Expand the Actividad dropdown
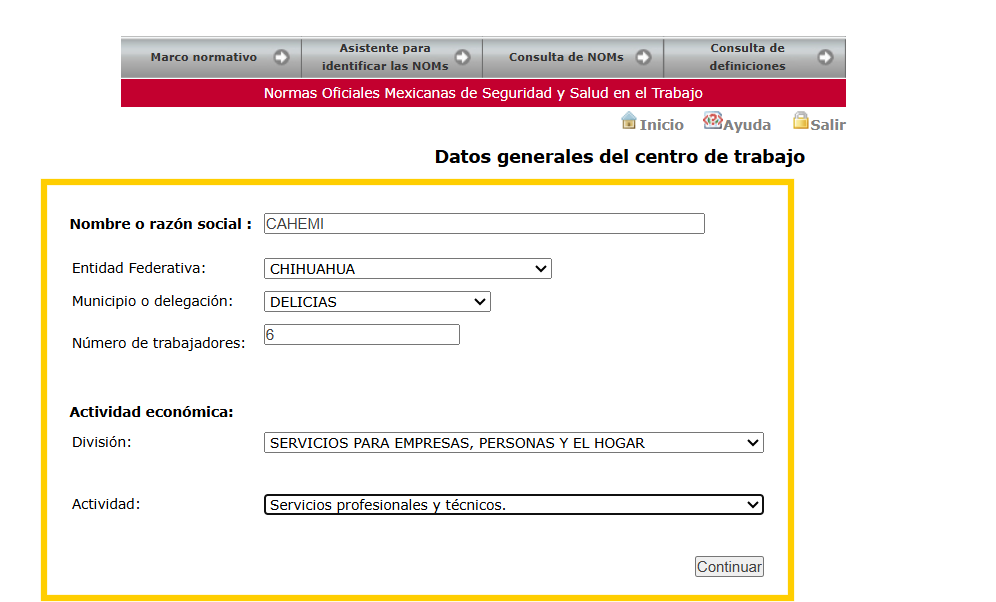The width and height of the screenshot is (996, 602). (514, 505)
